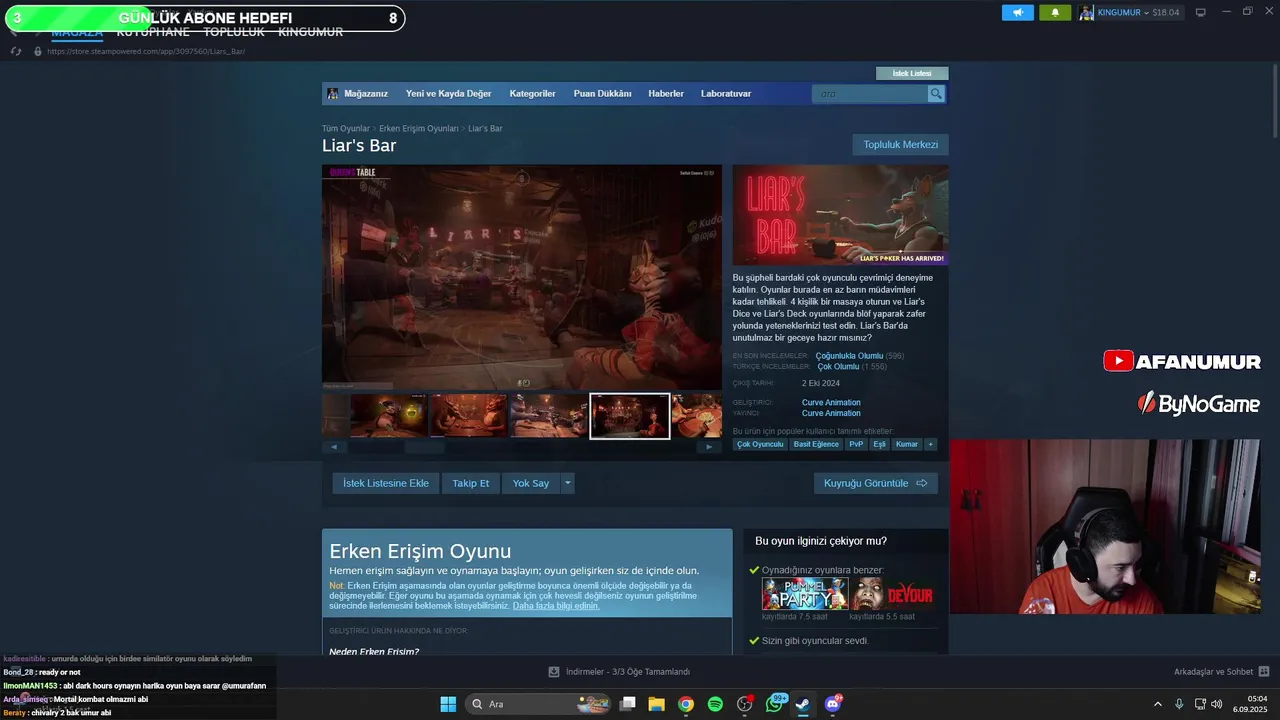Open volume control in system tray
Image resolution: width=1280 pixels, height=720 pixels.
1217,704
